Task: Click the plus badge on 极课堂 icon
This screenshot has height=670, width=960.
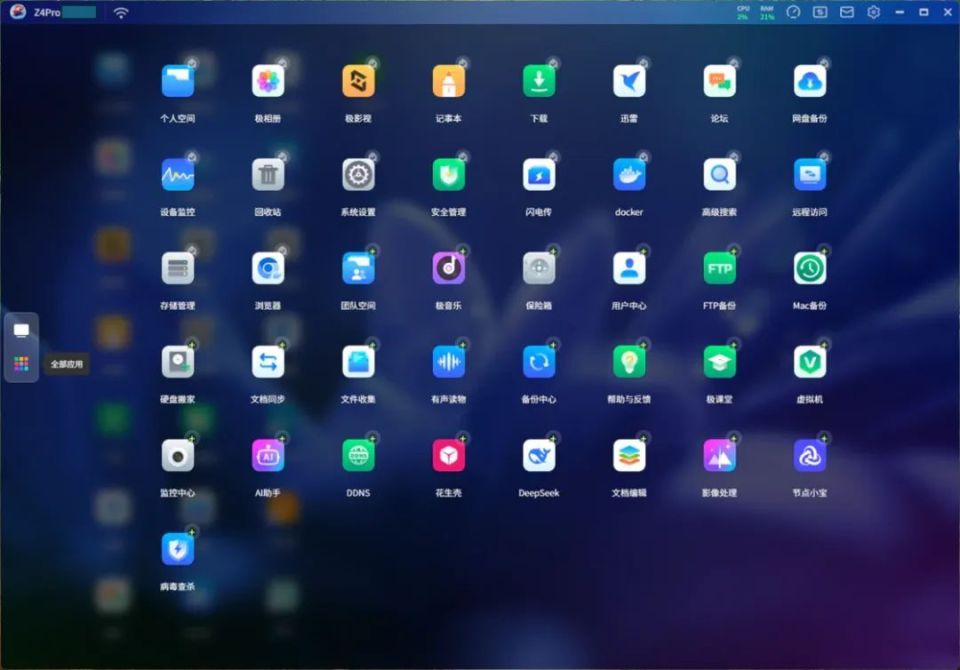Action: pos(733,345)
